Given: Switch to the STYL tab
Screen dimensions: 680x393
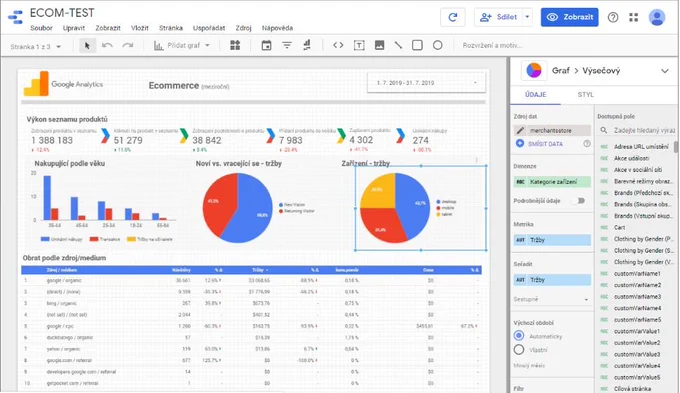Looking at the screenshot, I should [x=585, y=95].
